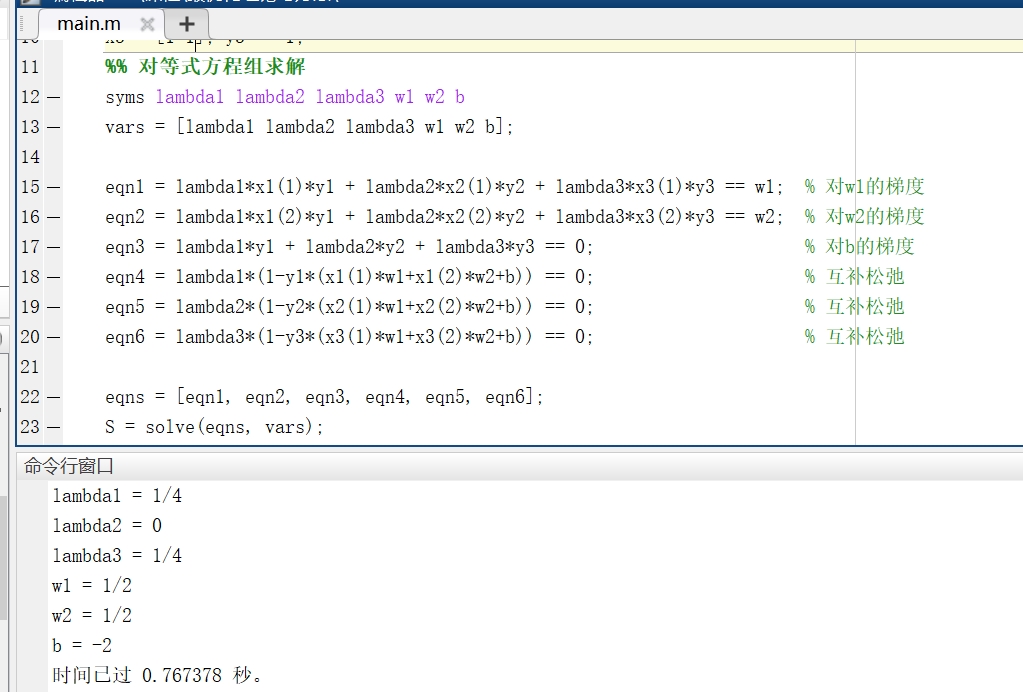Click the eqns array definition line

324,397
